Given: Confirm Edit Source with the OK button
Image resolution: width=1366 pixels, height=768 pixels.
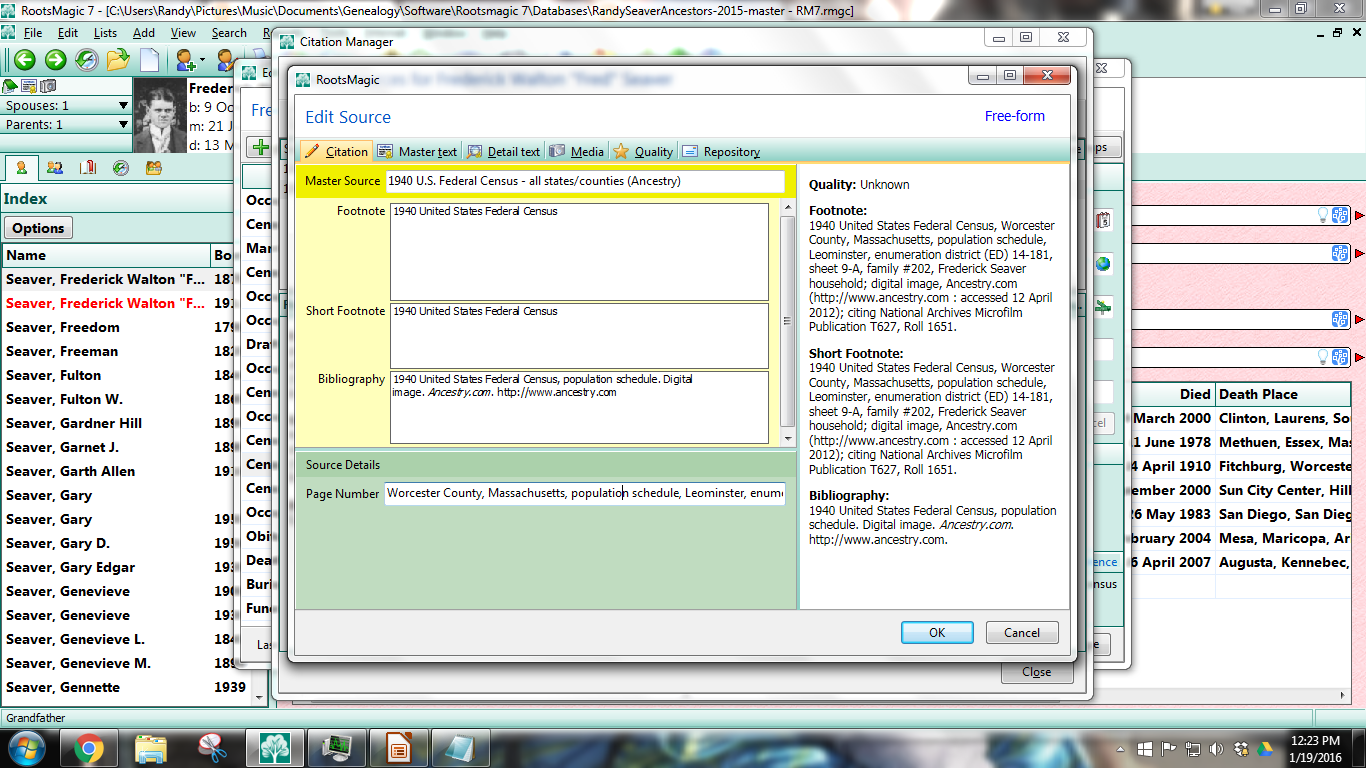Looking at the screenshot, I should coord(937,632).
